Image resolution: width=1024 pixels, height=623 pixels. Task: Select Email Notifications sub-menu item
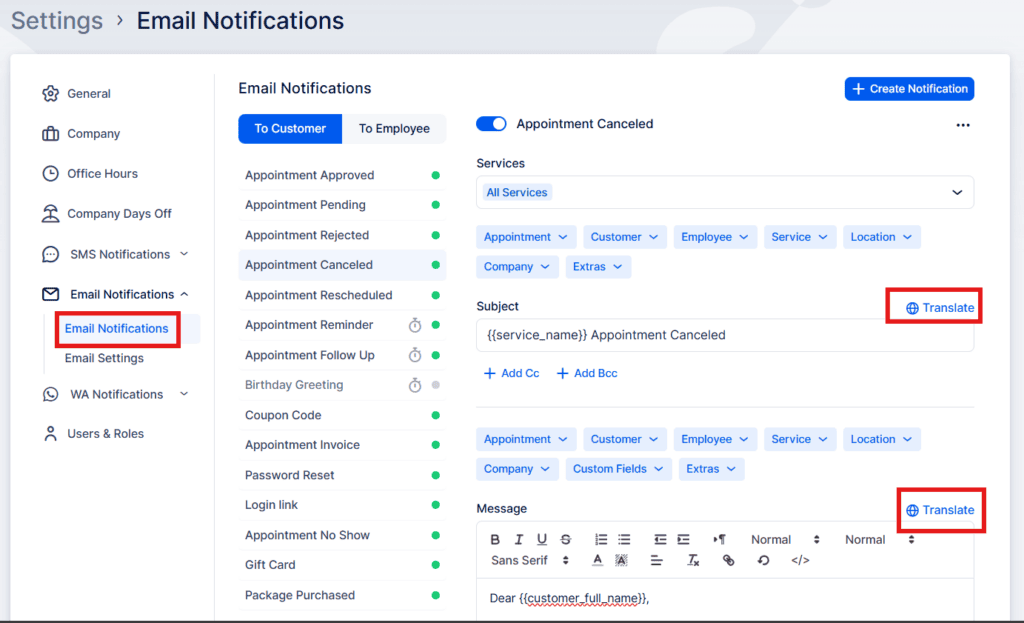click(116, 328)
